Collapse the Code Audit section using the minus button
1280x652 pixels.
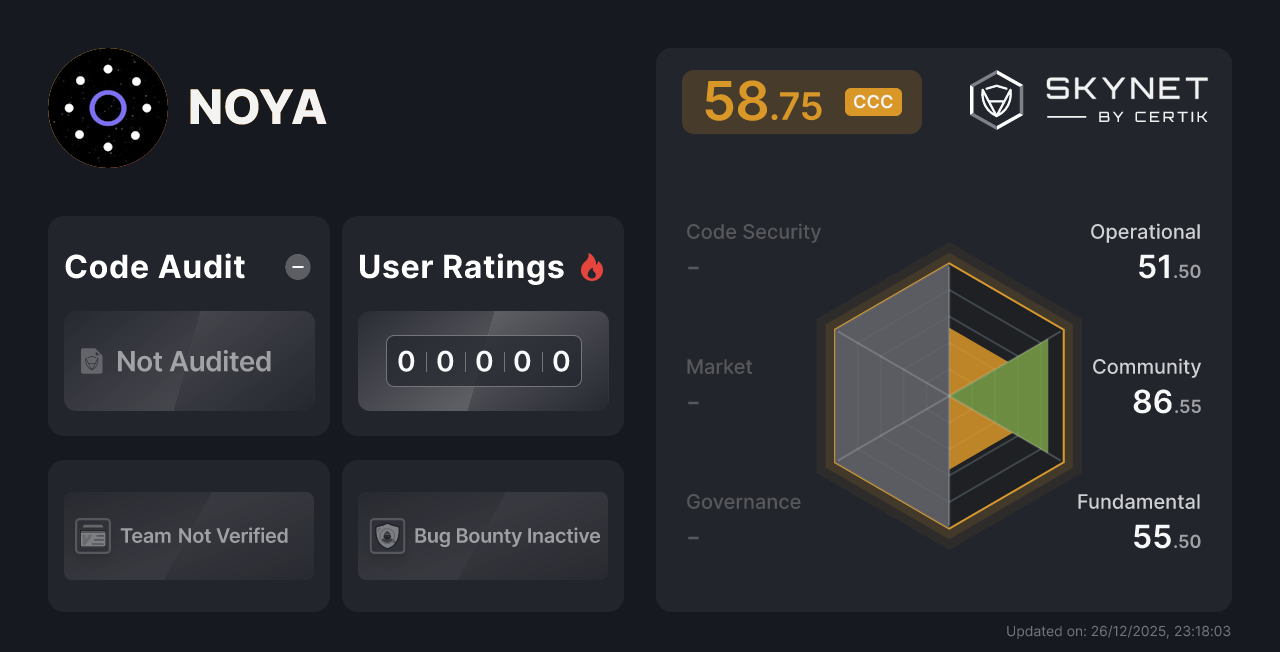297,267
